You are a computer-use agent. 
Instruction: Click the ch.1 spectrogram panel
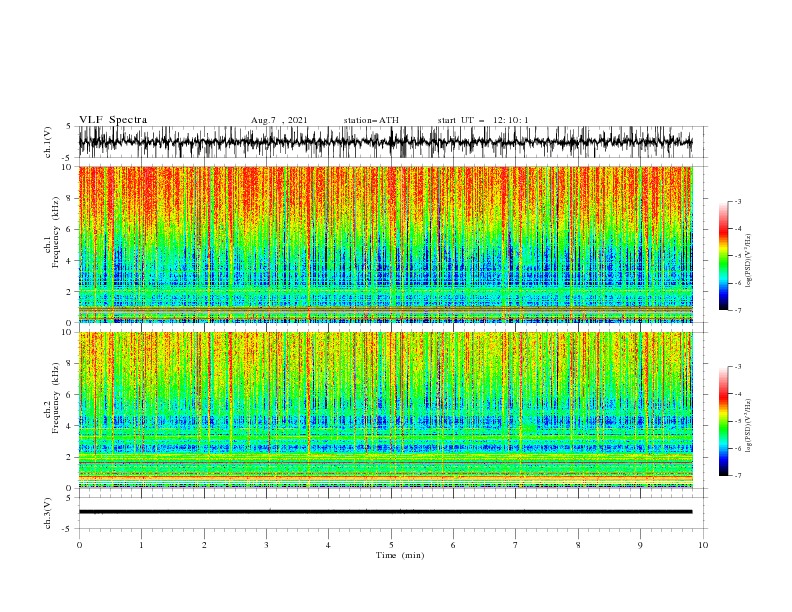pos(386,244)
